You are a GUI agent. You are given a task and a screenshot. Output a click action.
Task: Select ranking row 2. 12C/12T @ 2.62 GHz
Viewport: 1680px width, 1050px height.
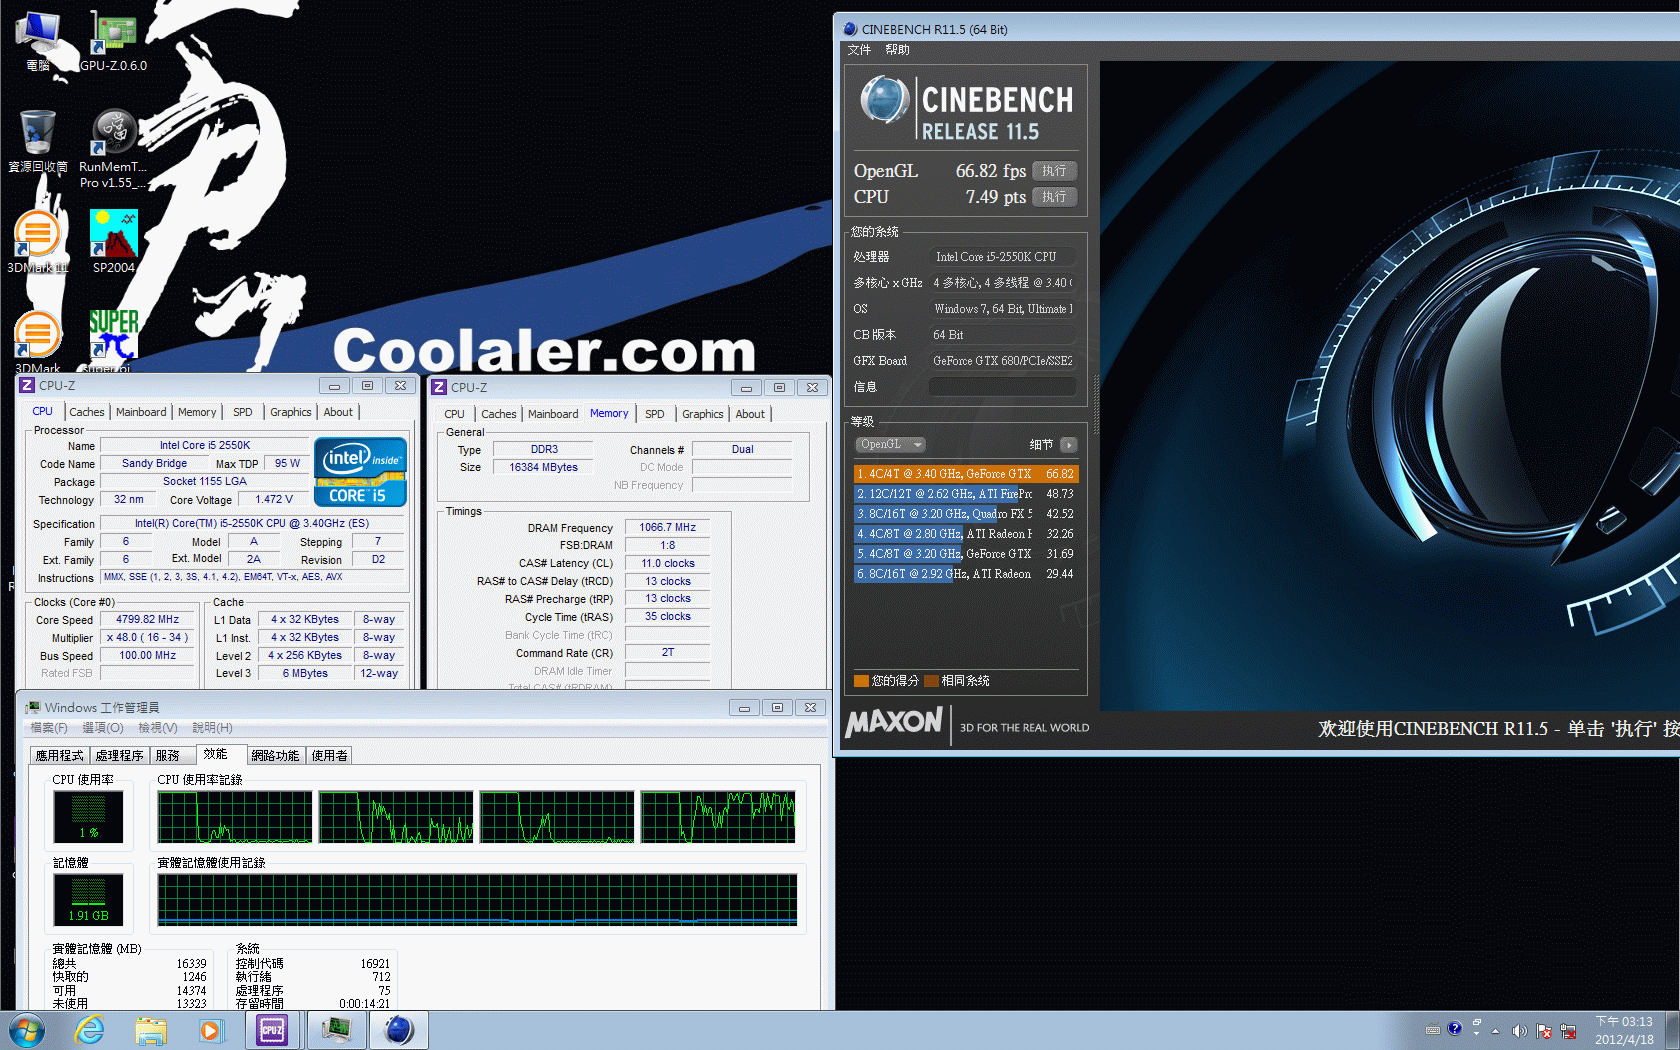(x=966, y=494)
